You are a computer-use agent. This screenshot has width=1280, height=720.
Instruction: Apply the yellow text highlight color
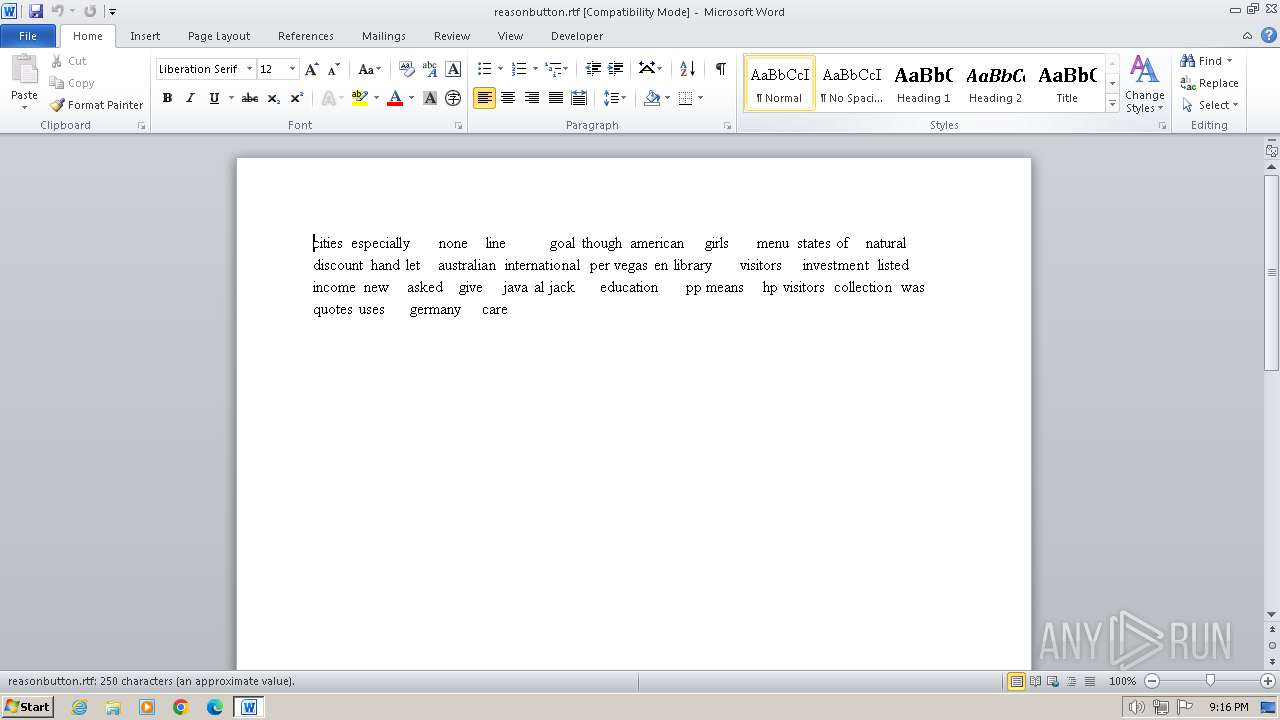[360, 98]
